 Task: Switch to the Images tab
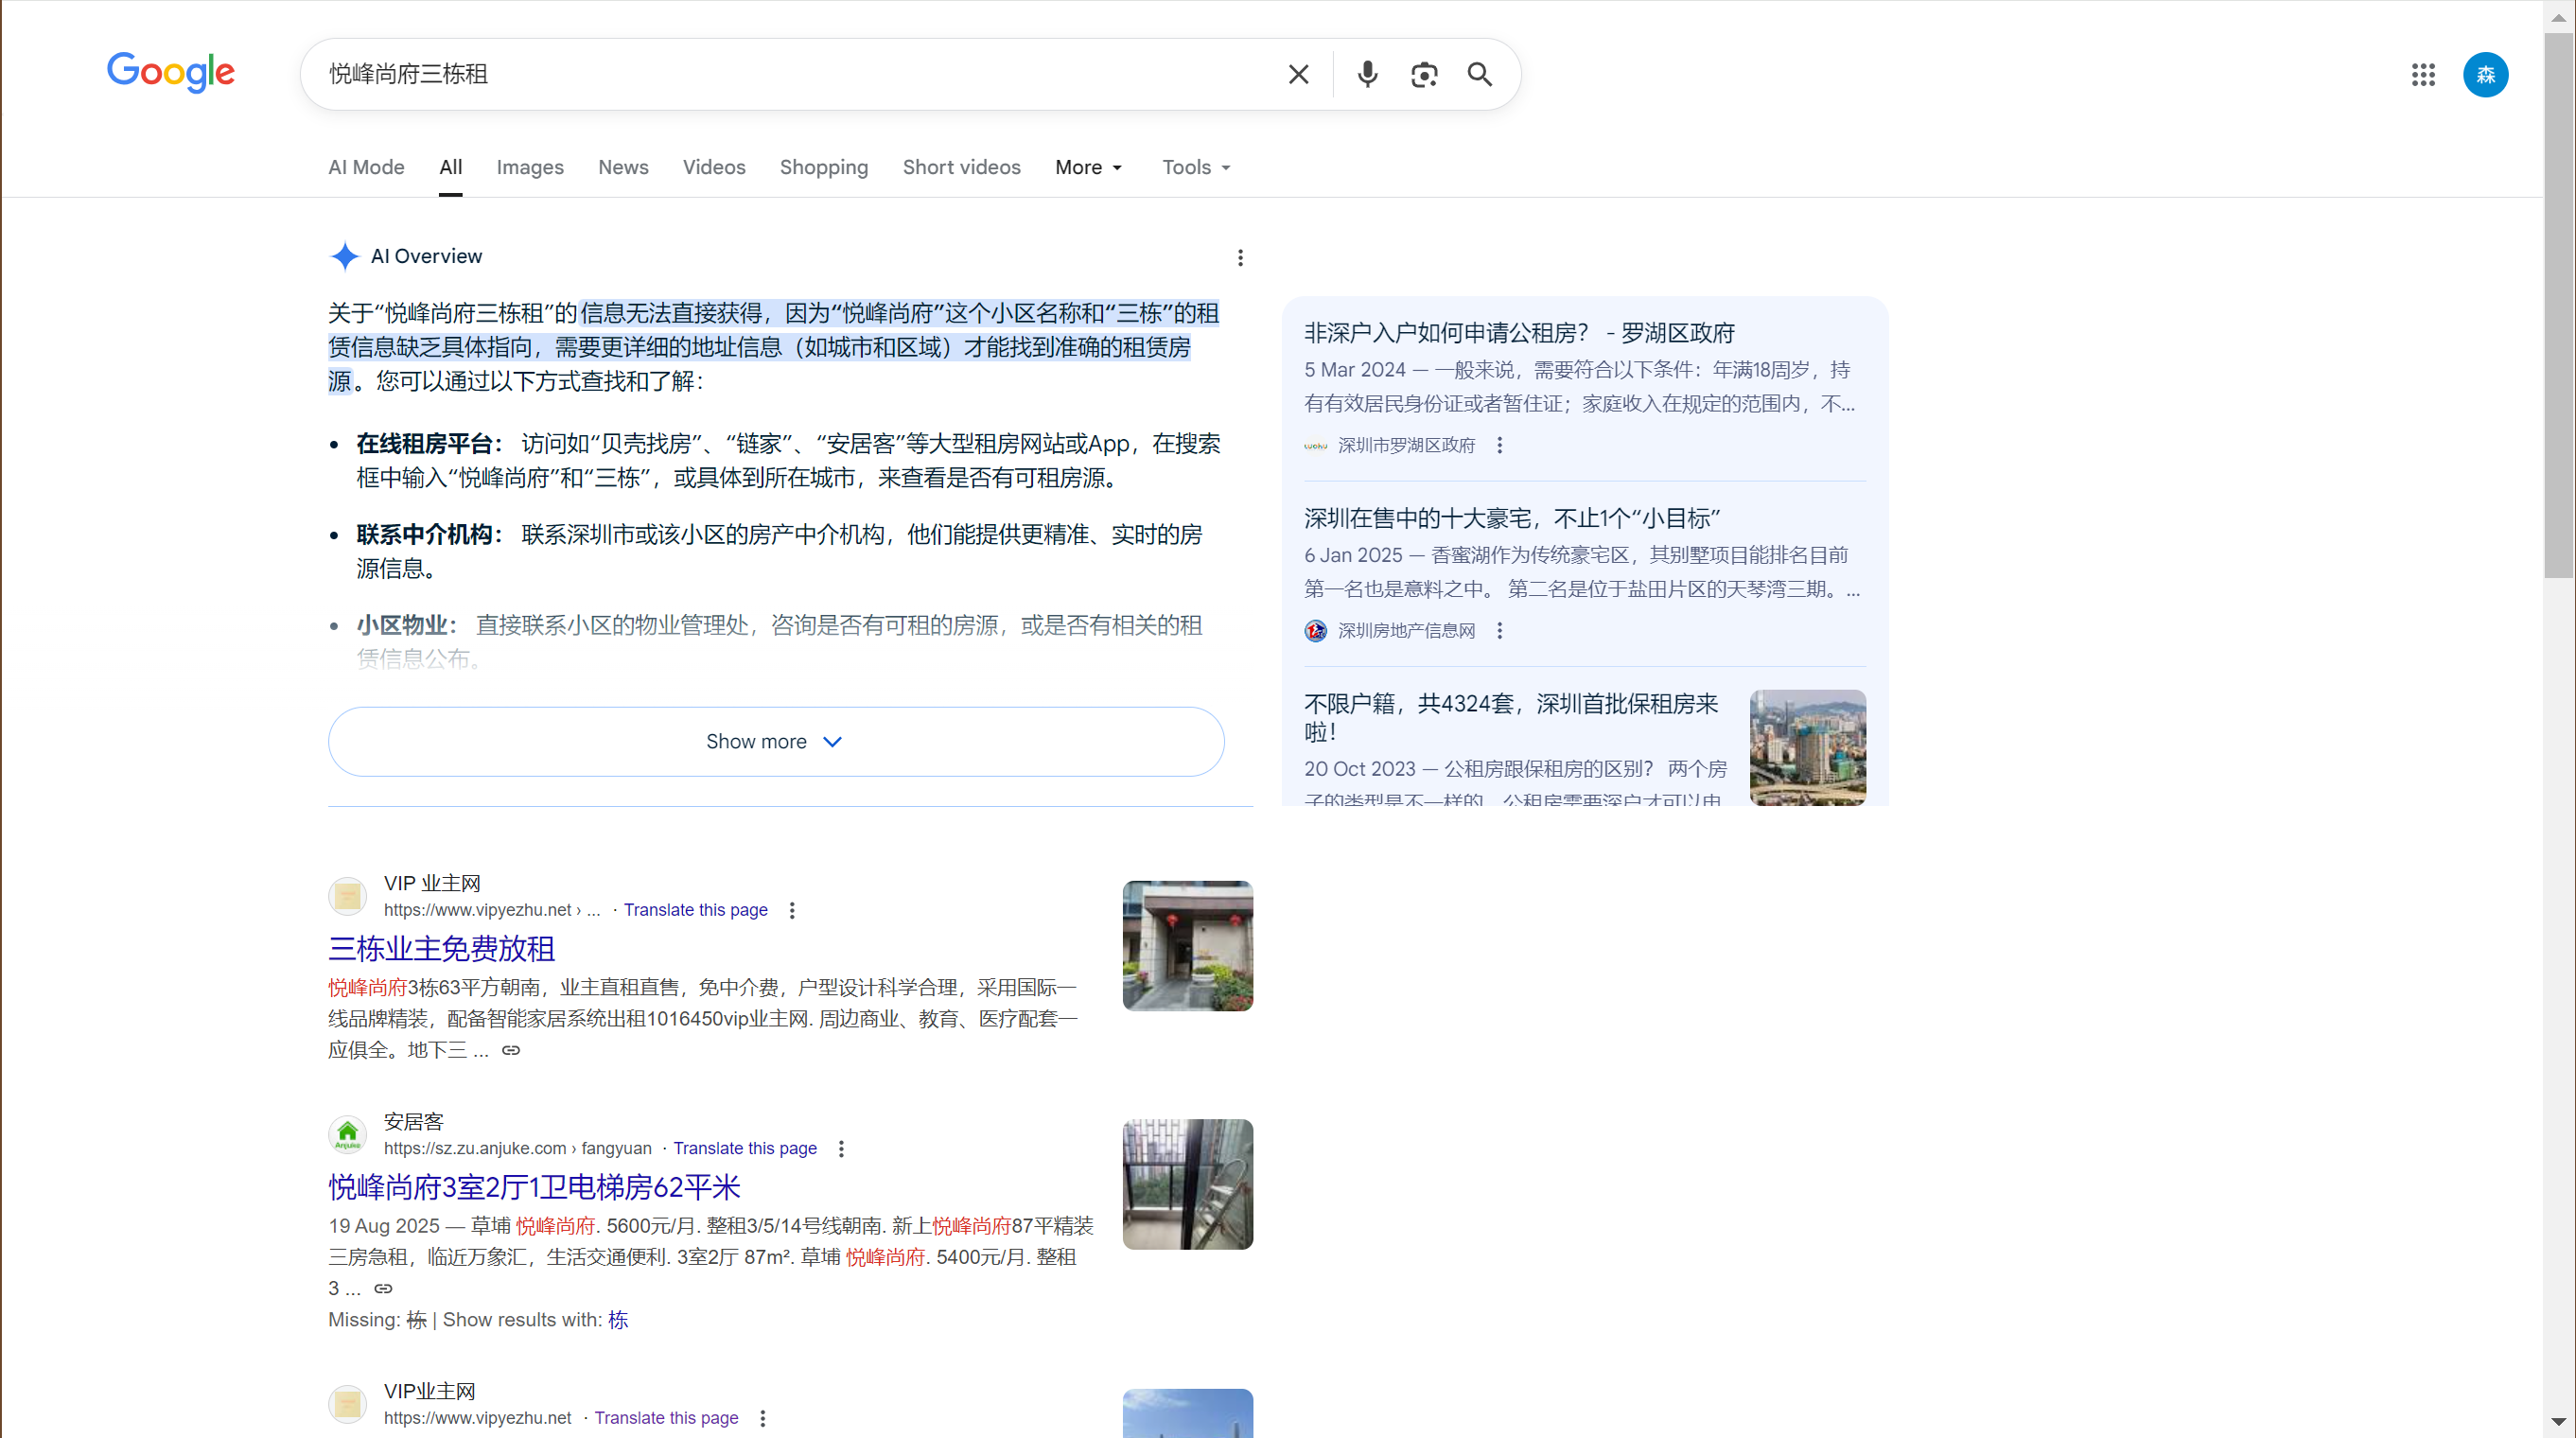coord(529,167)
